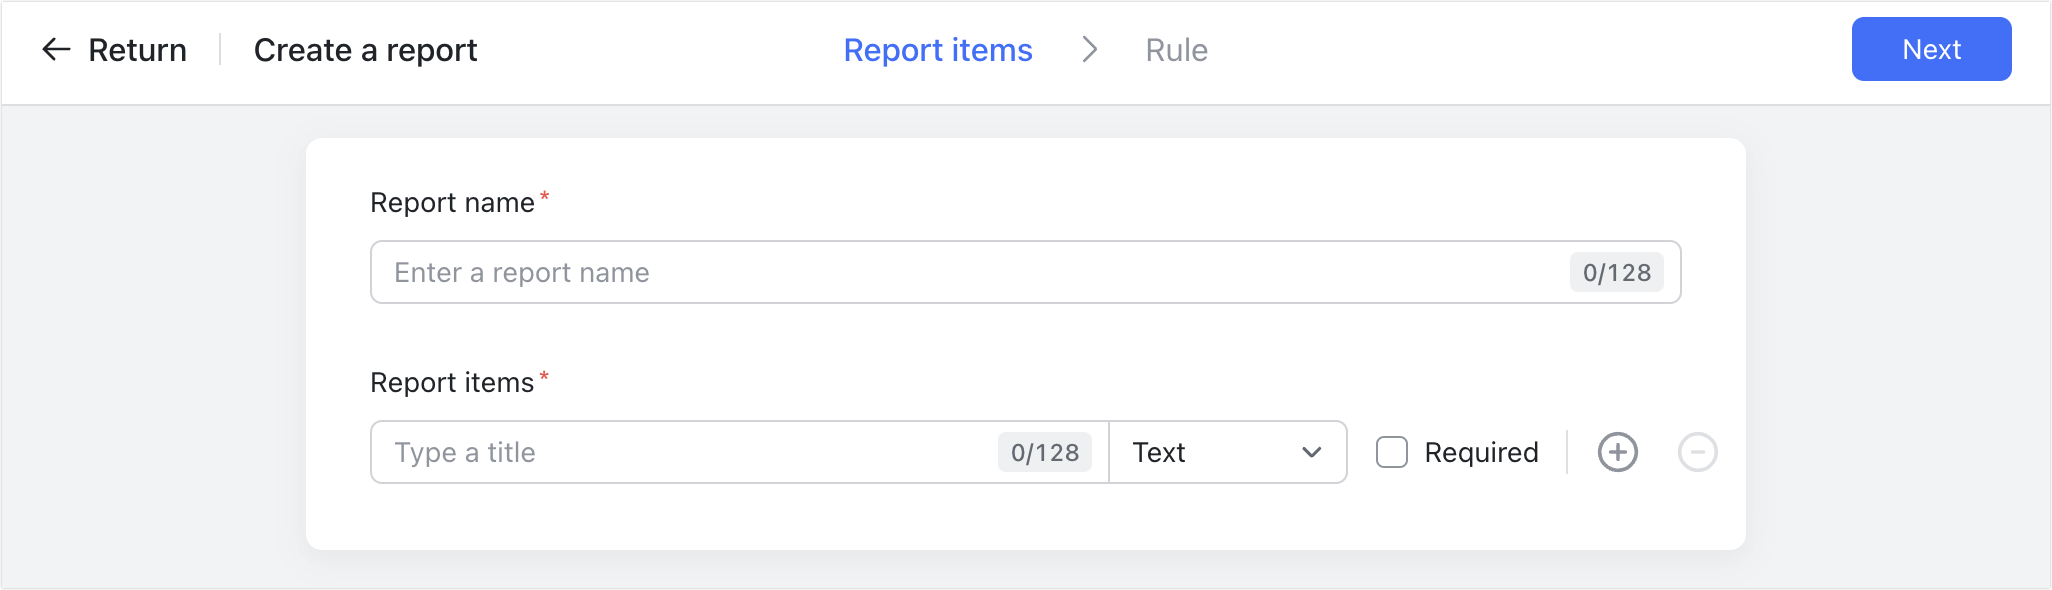Click the chevron inside the Text selector
The width and height of the screenshot is (2052, 590).
click(x=1310, y=452)
